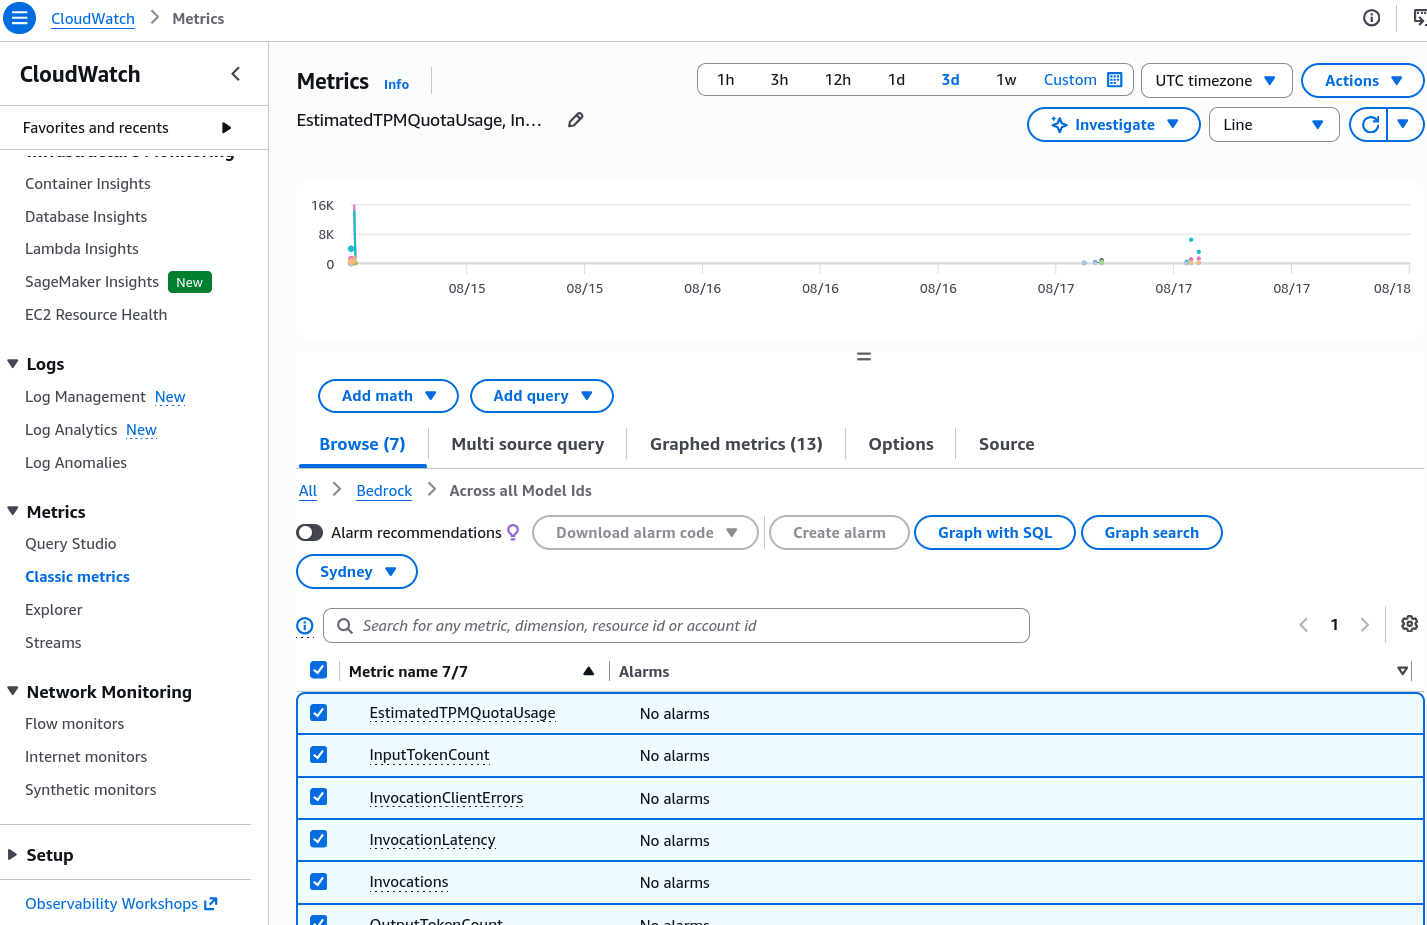
Task: Open the Line graph type dropdown
Action: [1274, 125]
